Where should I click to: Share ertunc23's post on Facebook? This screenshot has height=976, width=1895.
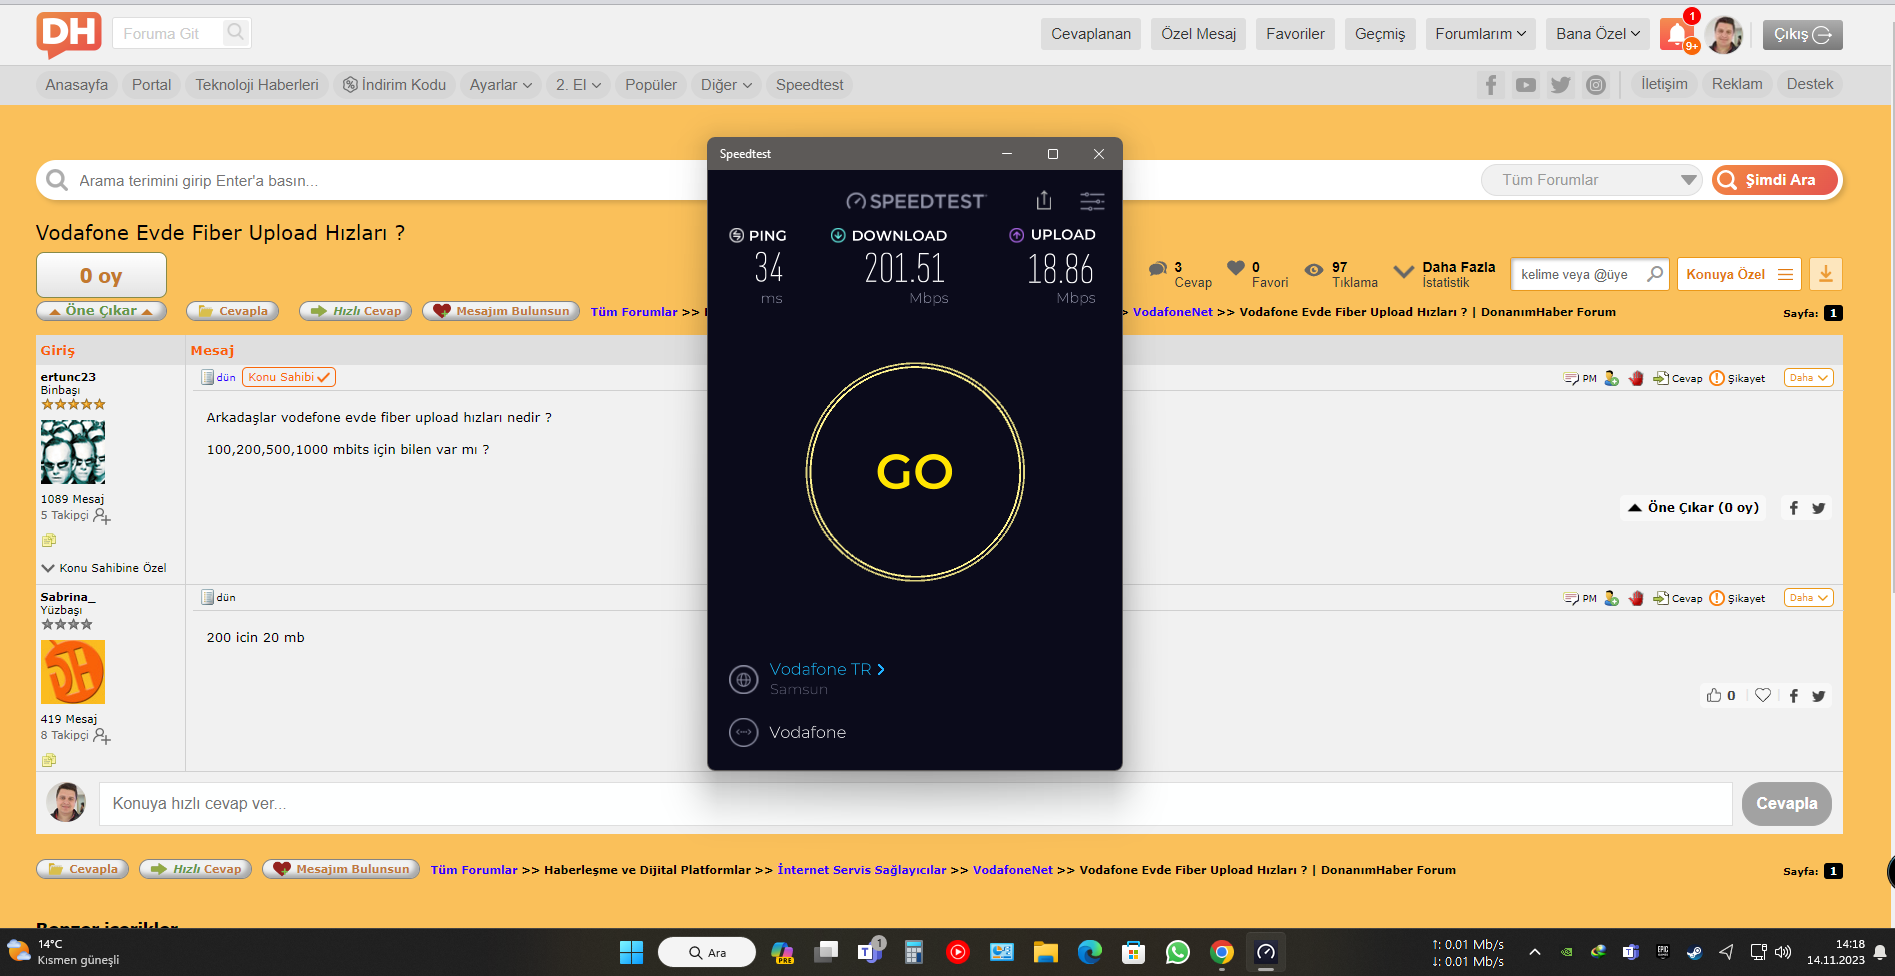click(x=1794, y=508)
